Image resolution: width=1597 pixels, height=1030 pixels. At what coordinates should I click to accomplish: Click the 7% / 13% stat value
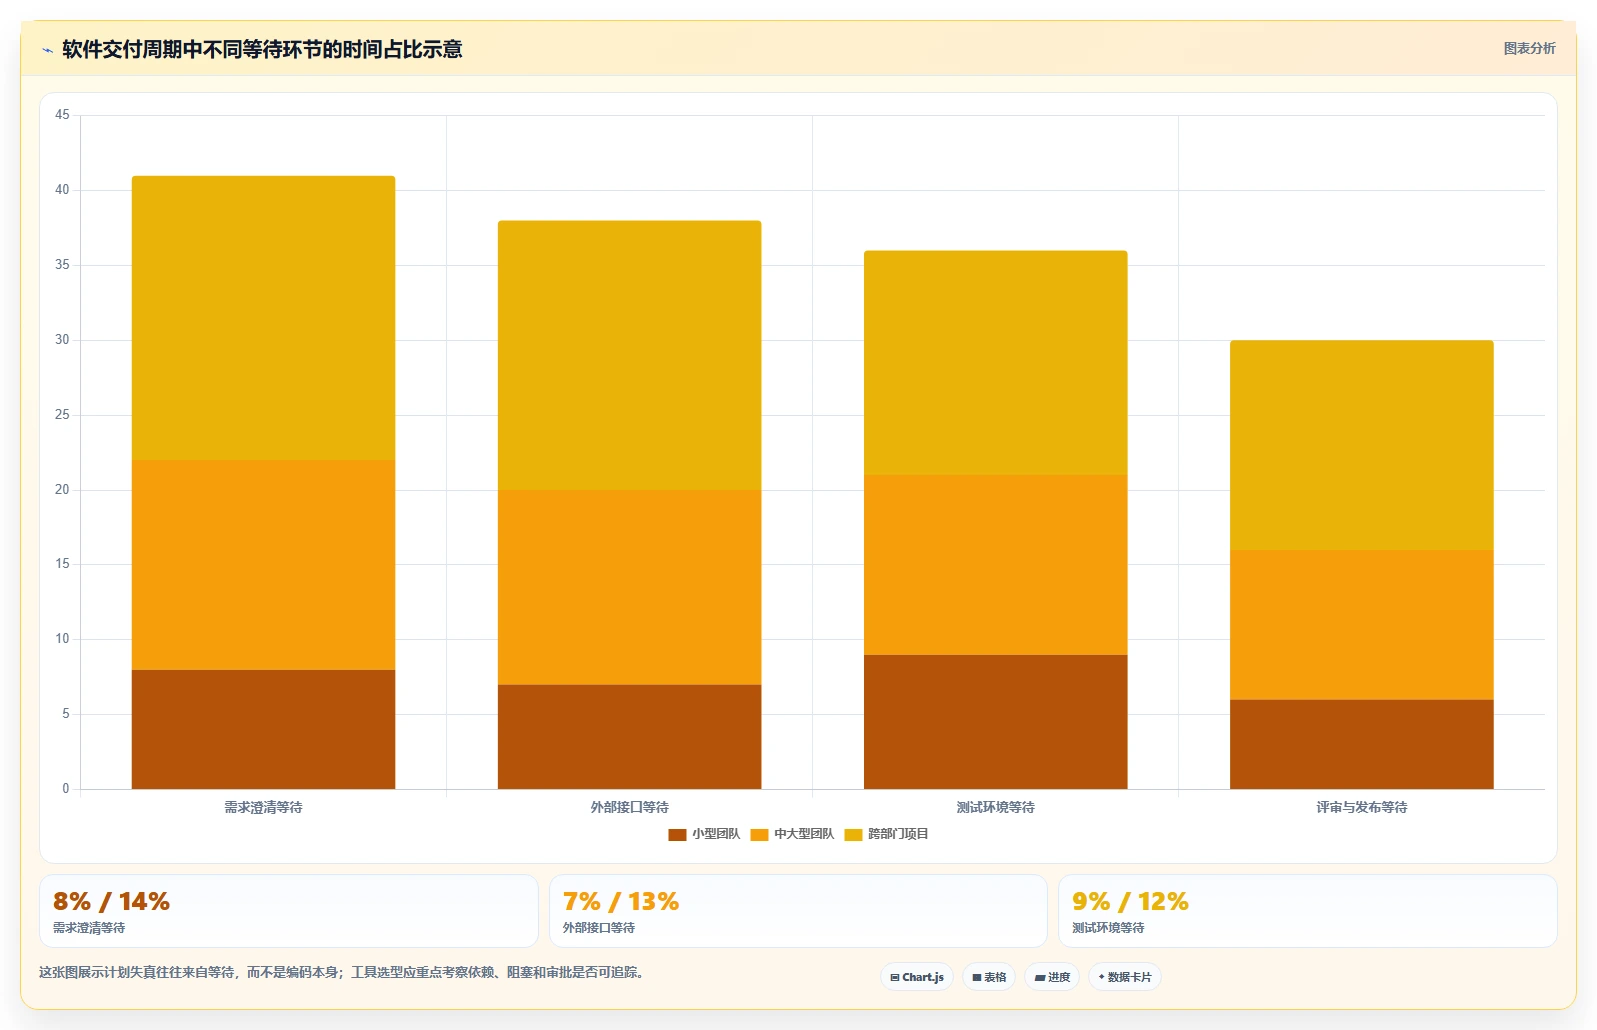[621, 901]
